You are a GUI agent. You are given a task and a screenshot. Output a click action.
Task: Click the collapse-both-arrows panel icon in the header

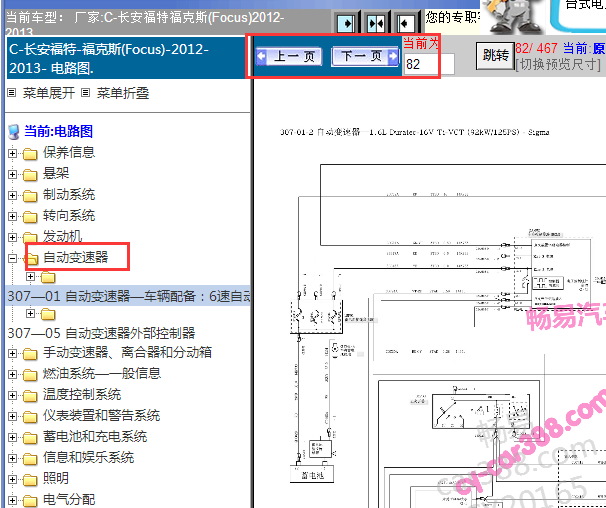376,24
